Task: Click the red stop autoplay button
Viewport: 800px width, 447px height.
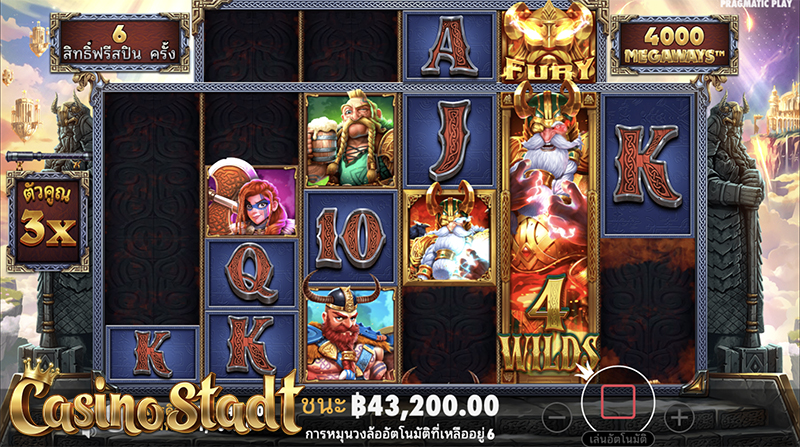Action: coord(618,403)
